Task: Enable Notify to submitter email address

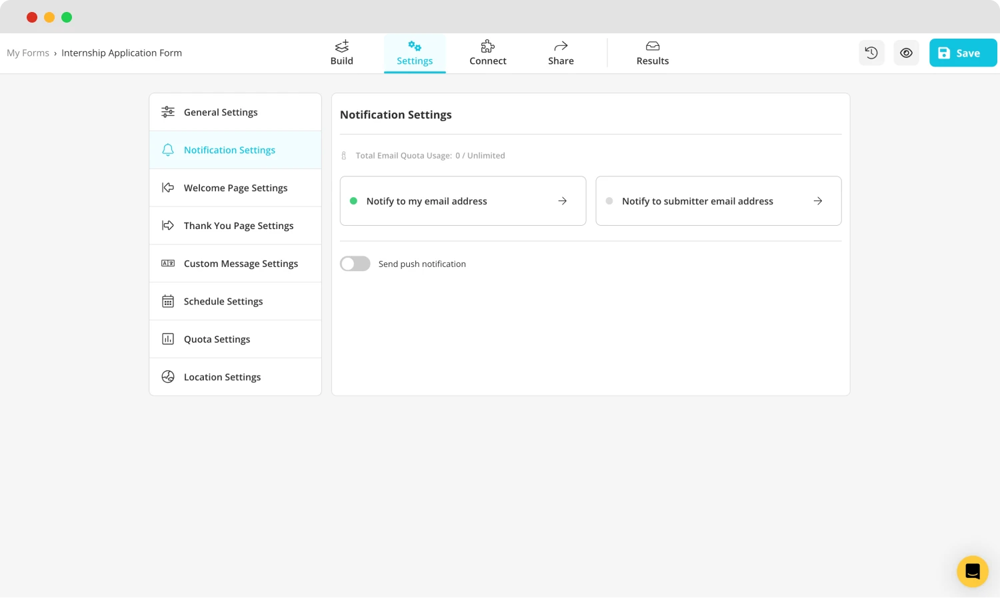Action: click(611, 200)
